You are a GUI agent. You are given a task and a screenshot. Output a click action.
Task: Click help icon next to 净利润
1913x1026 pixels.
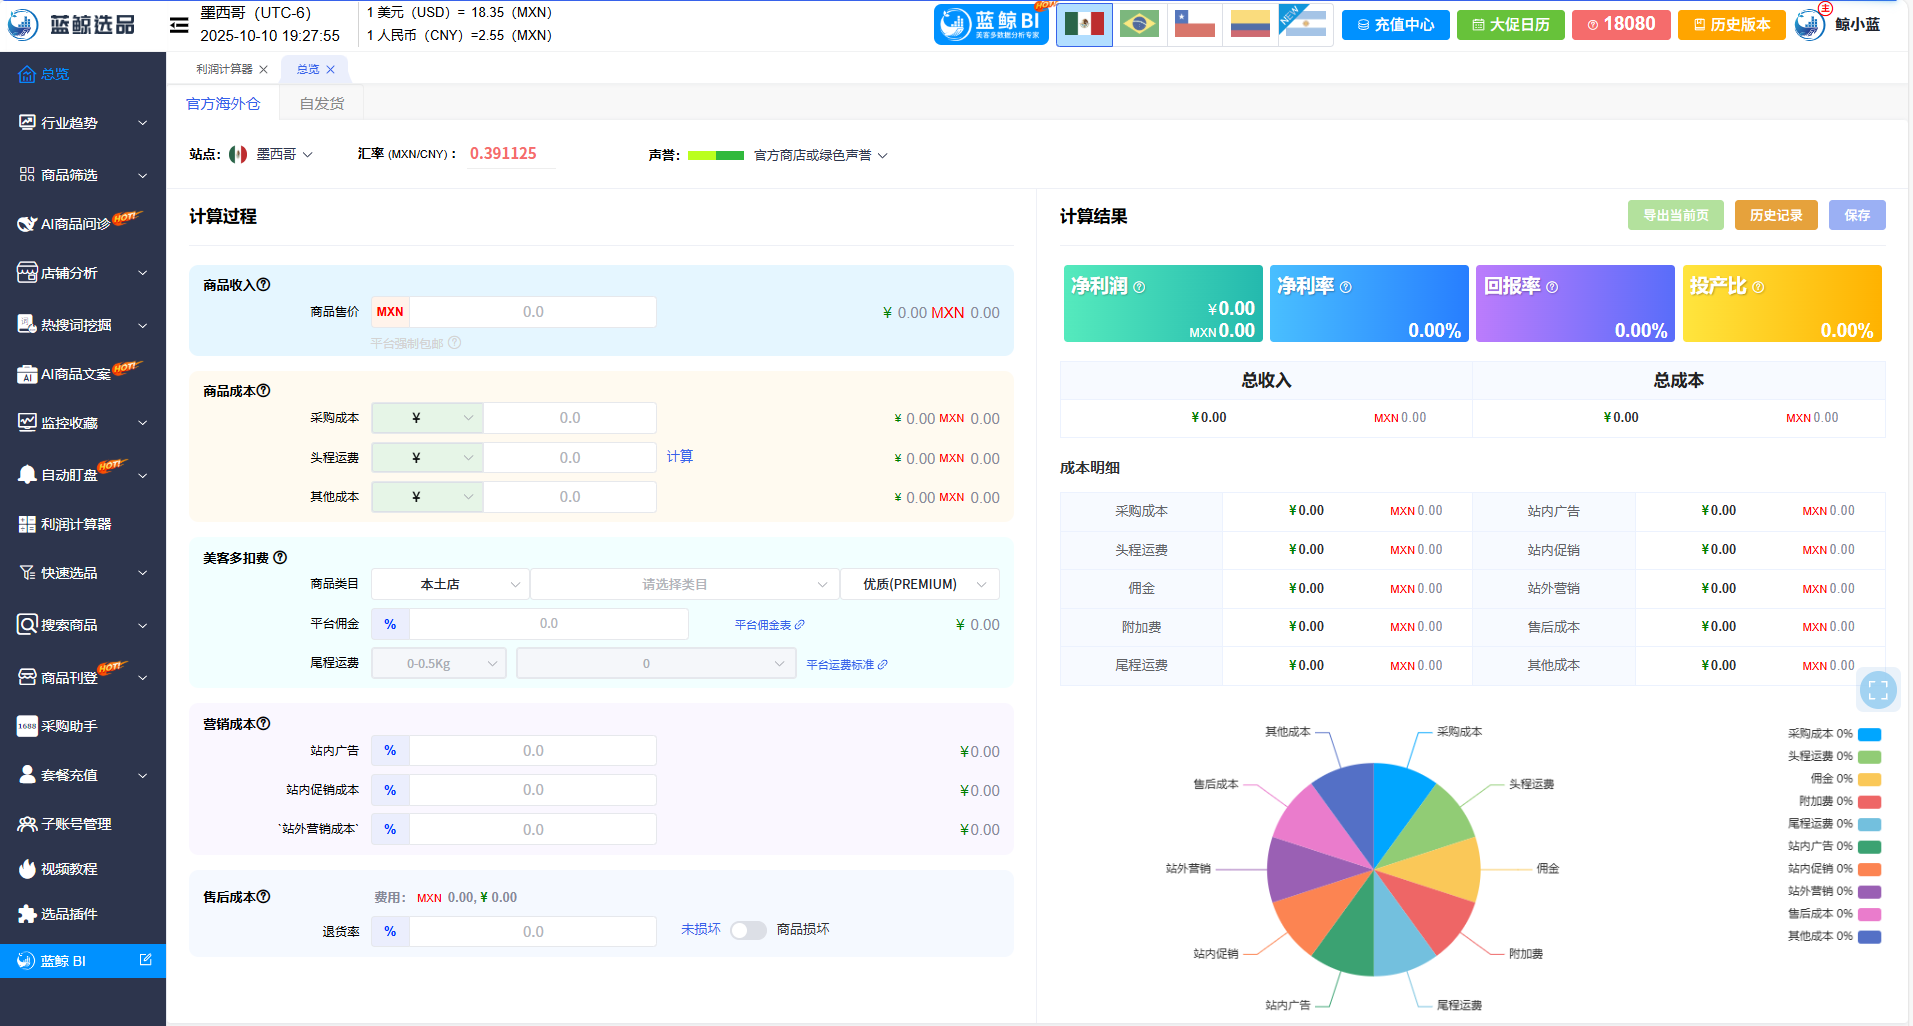[1139, 287]
